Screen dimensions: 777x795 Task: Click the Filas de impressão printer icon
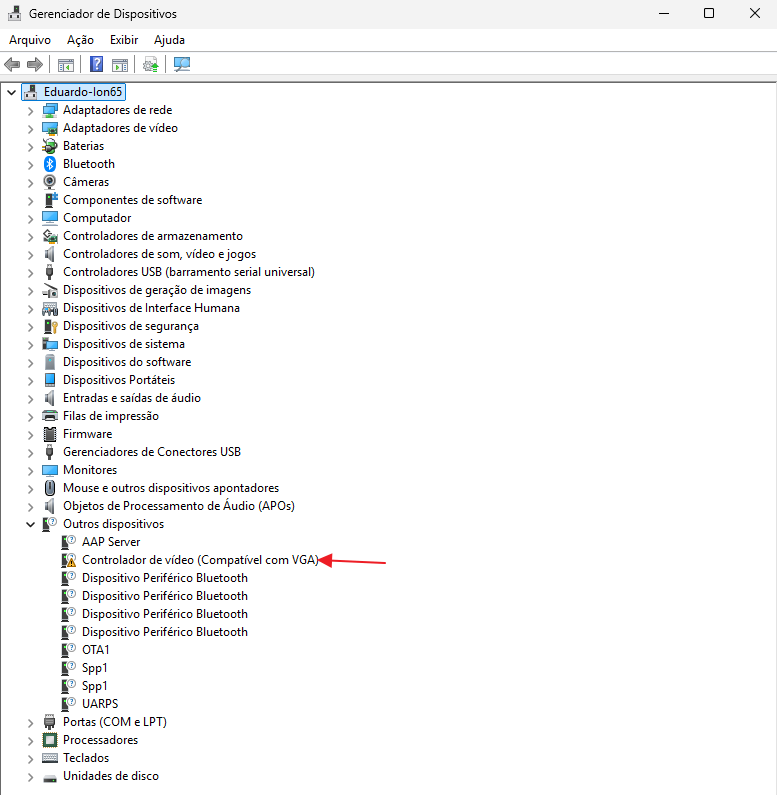tap(50, 416)
